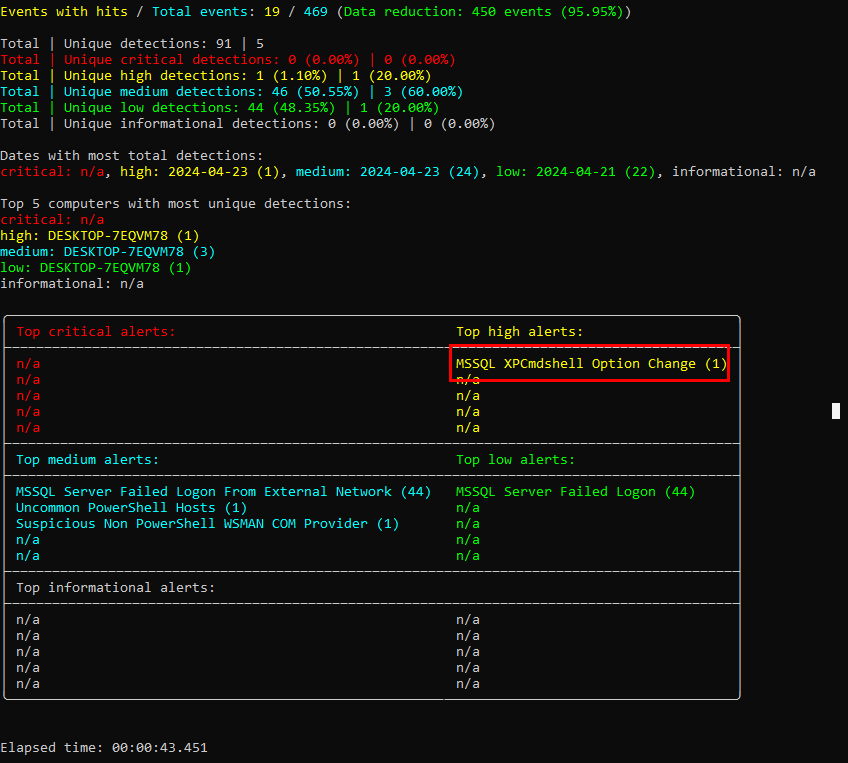The height and width of the screenshot is (763, 848).
Task: Click the 'Top high alerts:' heading
Action: [x=520, y=331]
